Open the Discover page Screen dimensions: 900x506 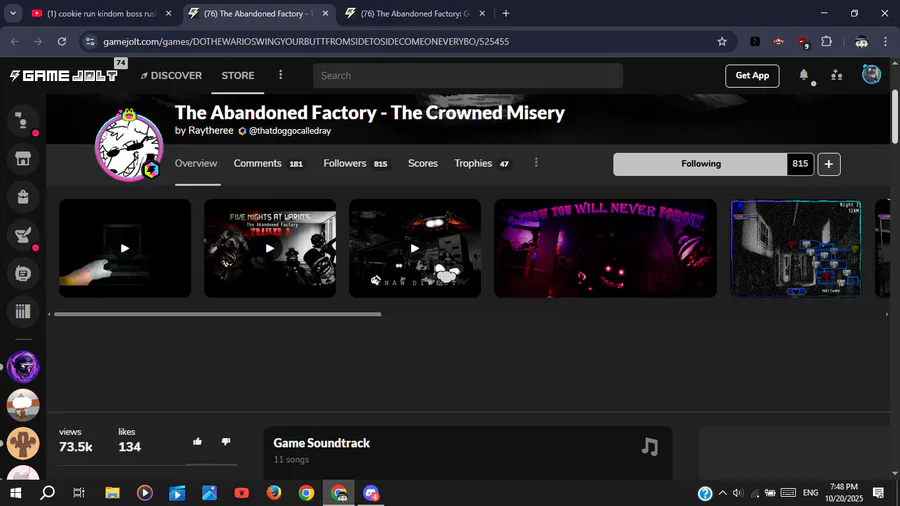(171, 75)
